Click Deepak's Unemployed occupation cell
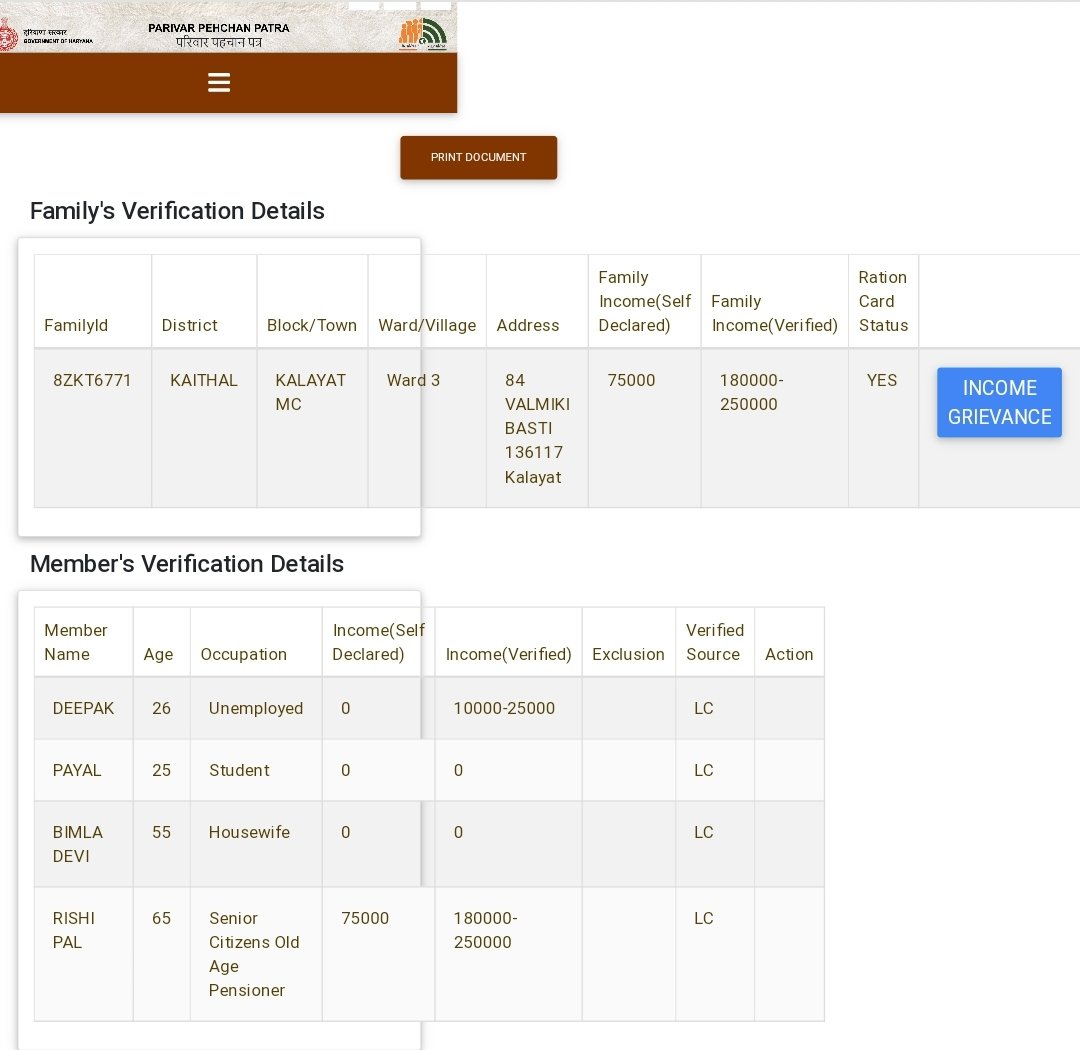 (256, 708)
